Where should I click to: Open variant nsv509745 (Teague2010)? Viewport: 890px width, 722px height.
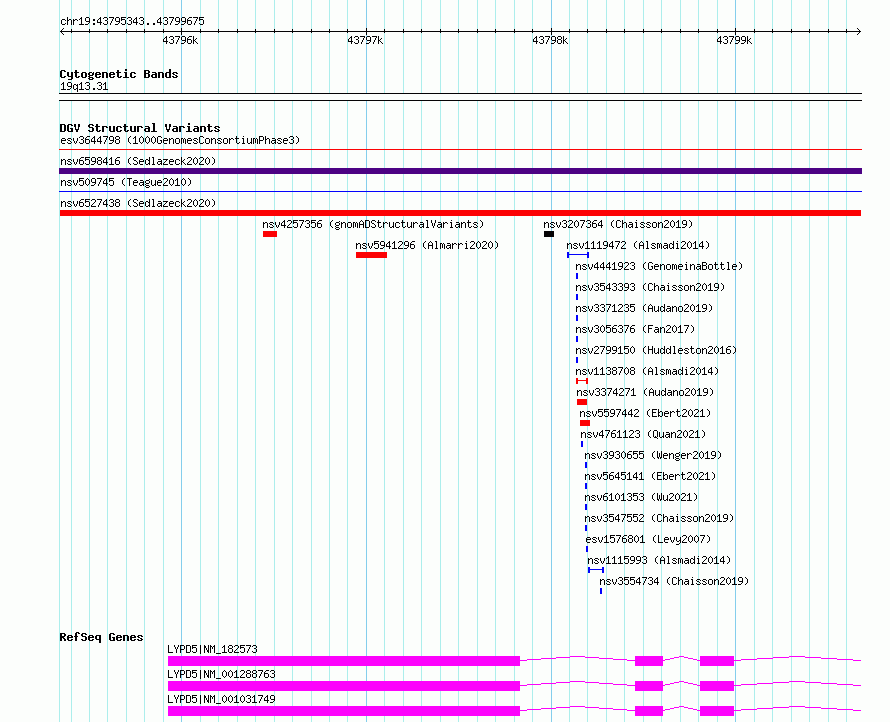pyautogui.click(x=126, y=182)
